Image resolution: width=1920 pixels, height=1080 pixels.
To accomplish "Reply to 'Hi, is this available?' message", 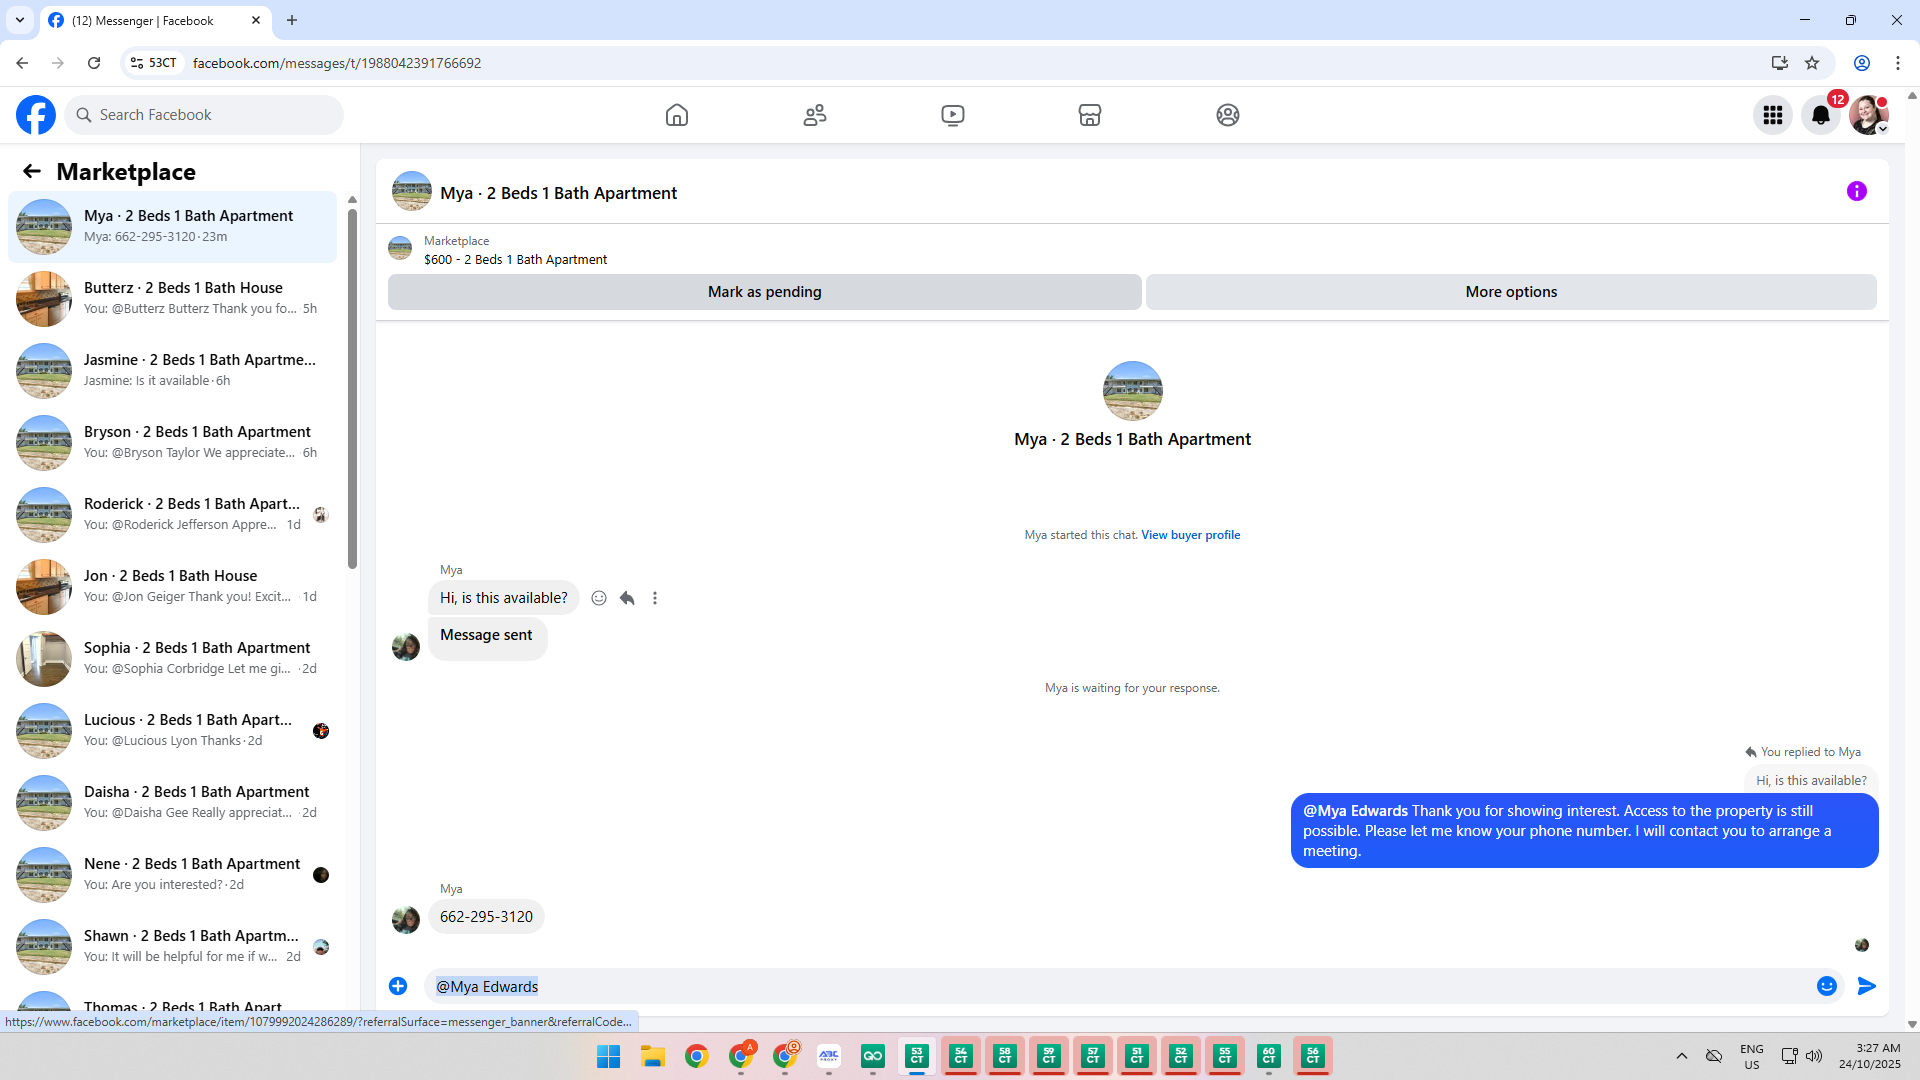I will point(627,598).
